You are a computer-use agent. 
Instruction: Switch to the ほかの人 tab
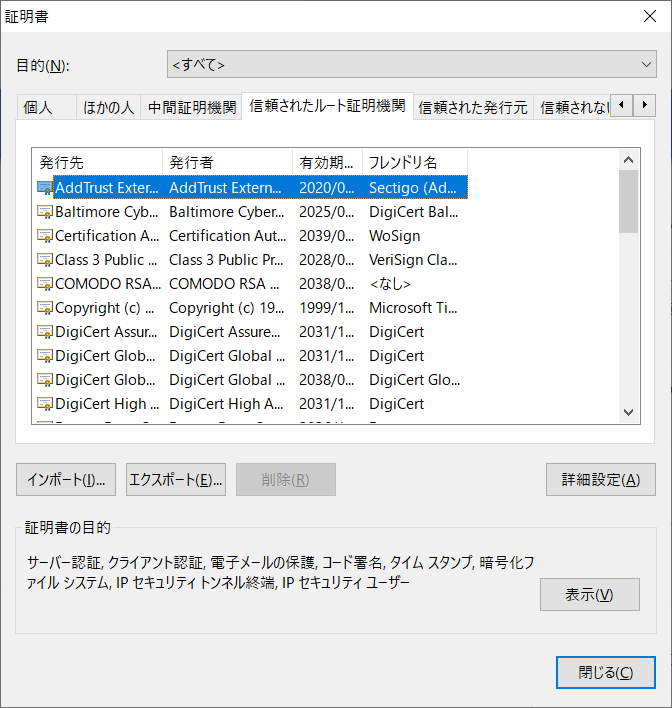(x=108, y=107)
